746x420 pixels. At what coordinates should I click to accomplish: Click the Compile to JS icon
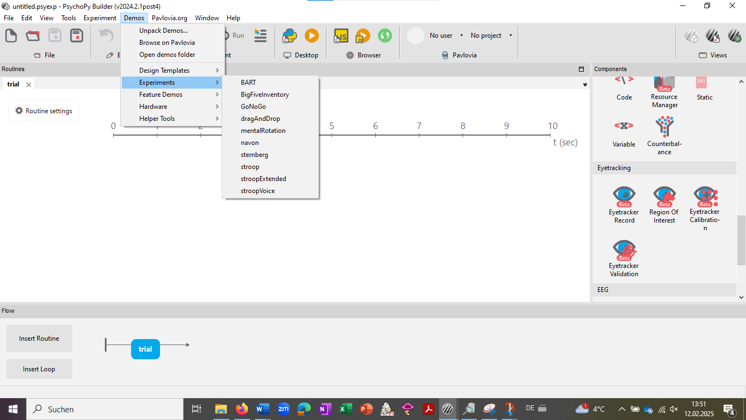[341, 36]
